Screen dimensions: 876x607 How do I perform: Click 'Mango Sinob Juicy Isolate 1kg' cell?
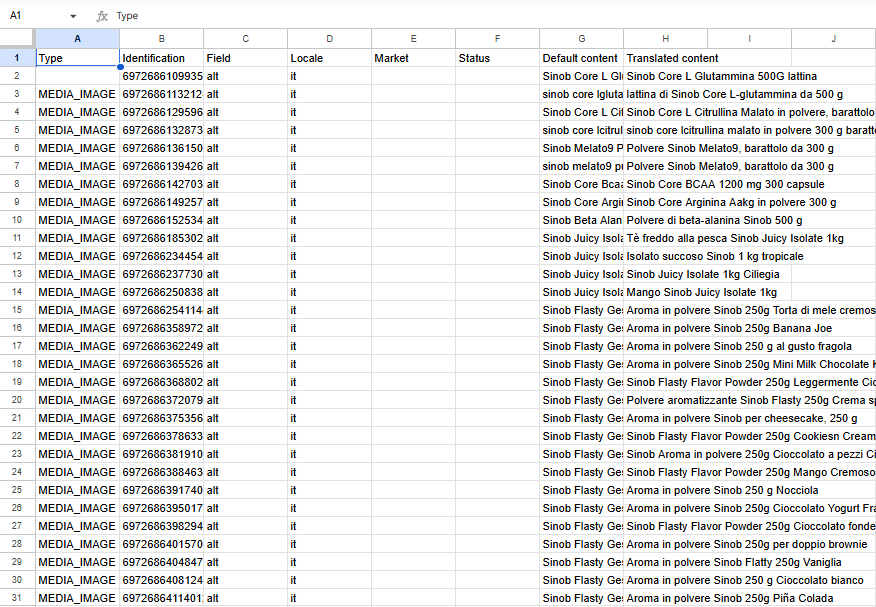701,292
